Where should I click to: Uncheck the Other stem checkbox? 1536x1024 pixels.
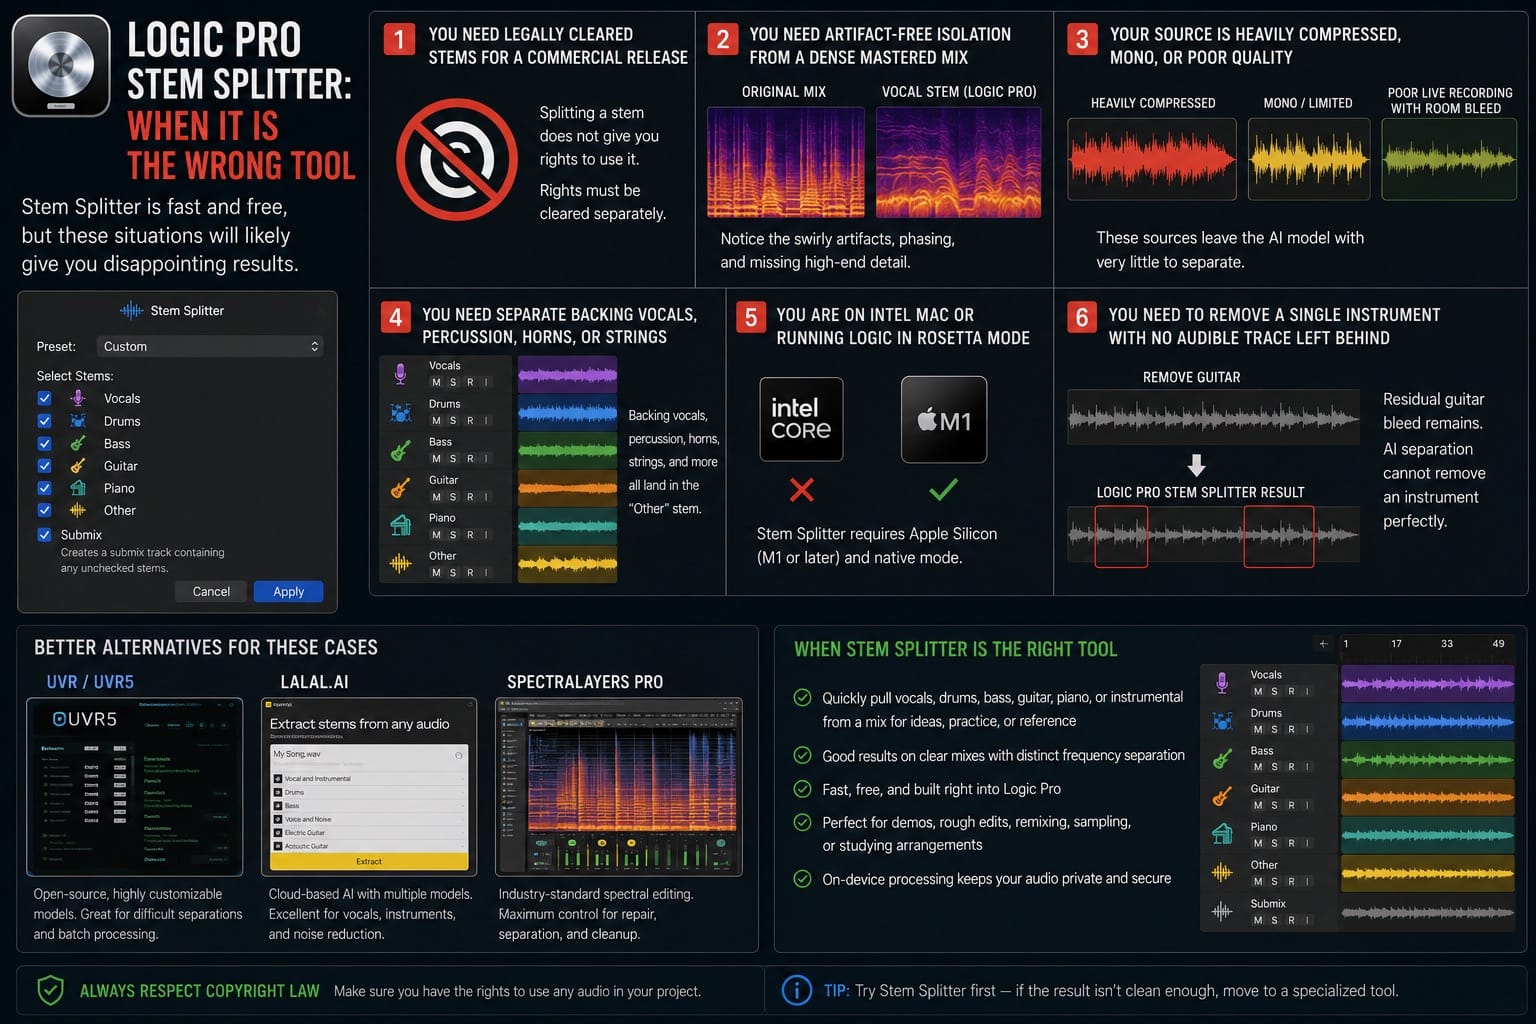tap(44, 510)
